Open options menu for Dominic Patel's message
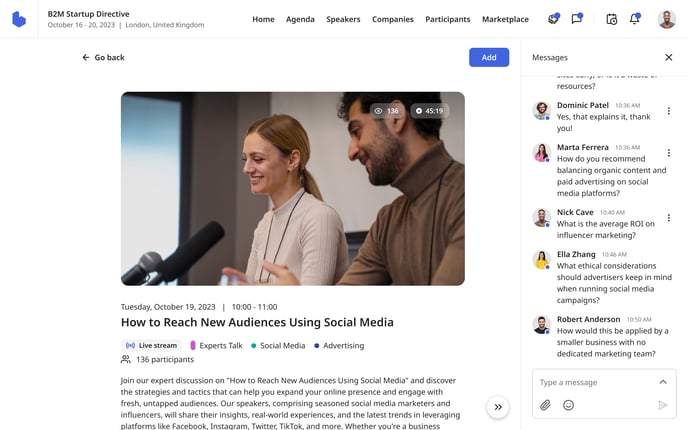The image size is (688, 430). tap(668, 111)
